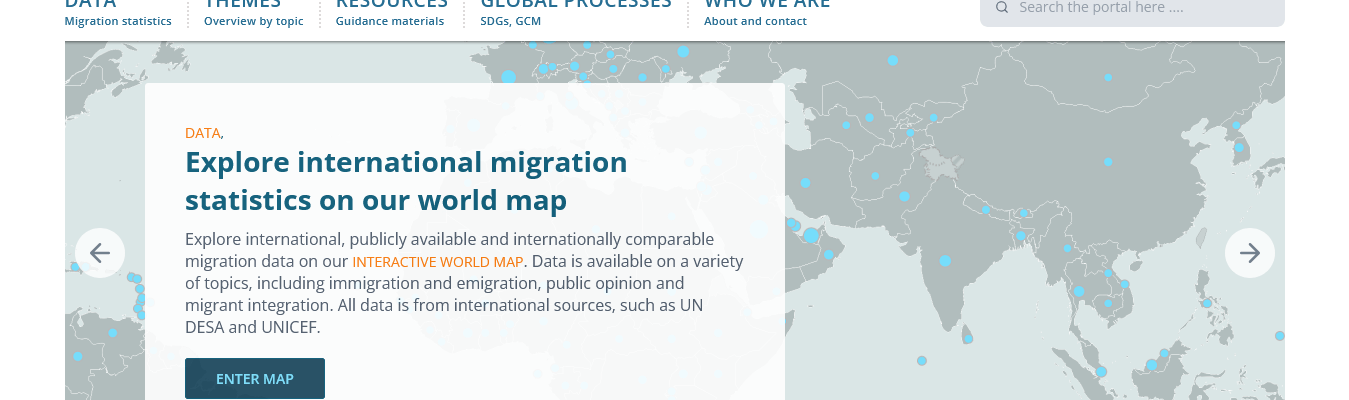Go to the previous slide arrow

tap(100, 253)
